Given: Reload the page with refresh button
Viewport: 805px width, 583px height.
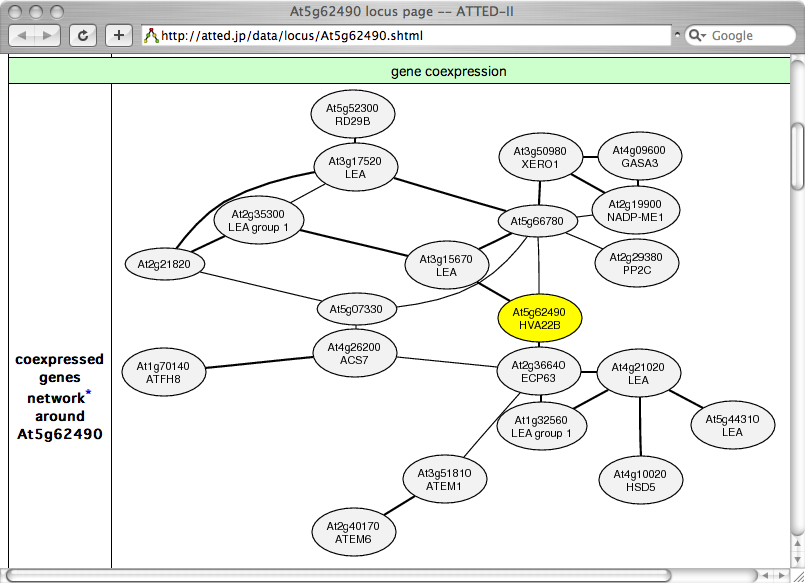Looking at the screenshot, I should click(x=83, y=35).
